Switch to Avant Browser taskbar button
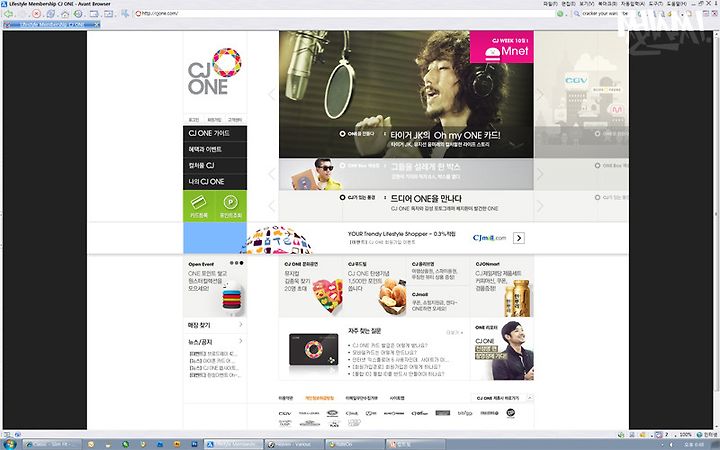 233,444
